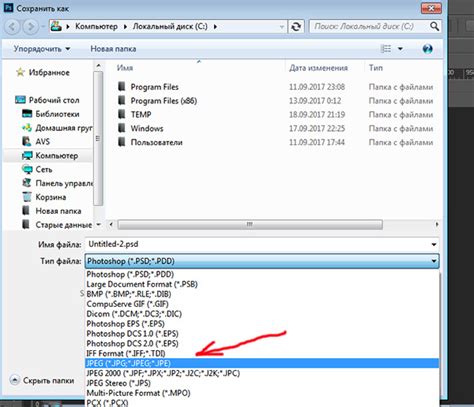Image resolution: width=474 pixels, height=407 pixels.
Task: Click the magnifier icon in the search box
Action: tap(434, 26)
